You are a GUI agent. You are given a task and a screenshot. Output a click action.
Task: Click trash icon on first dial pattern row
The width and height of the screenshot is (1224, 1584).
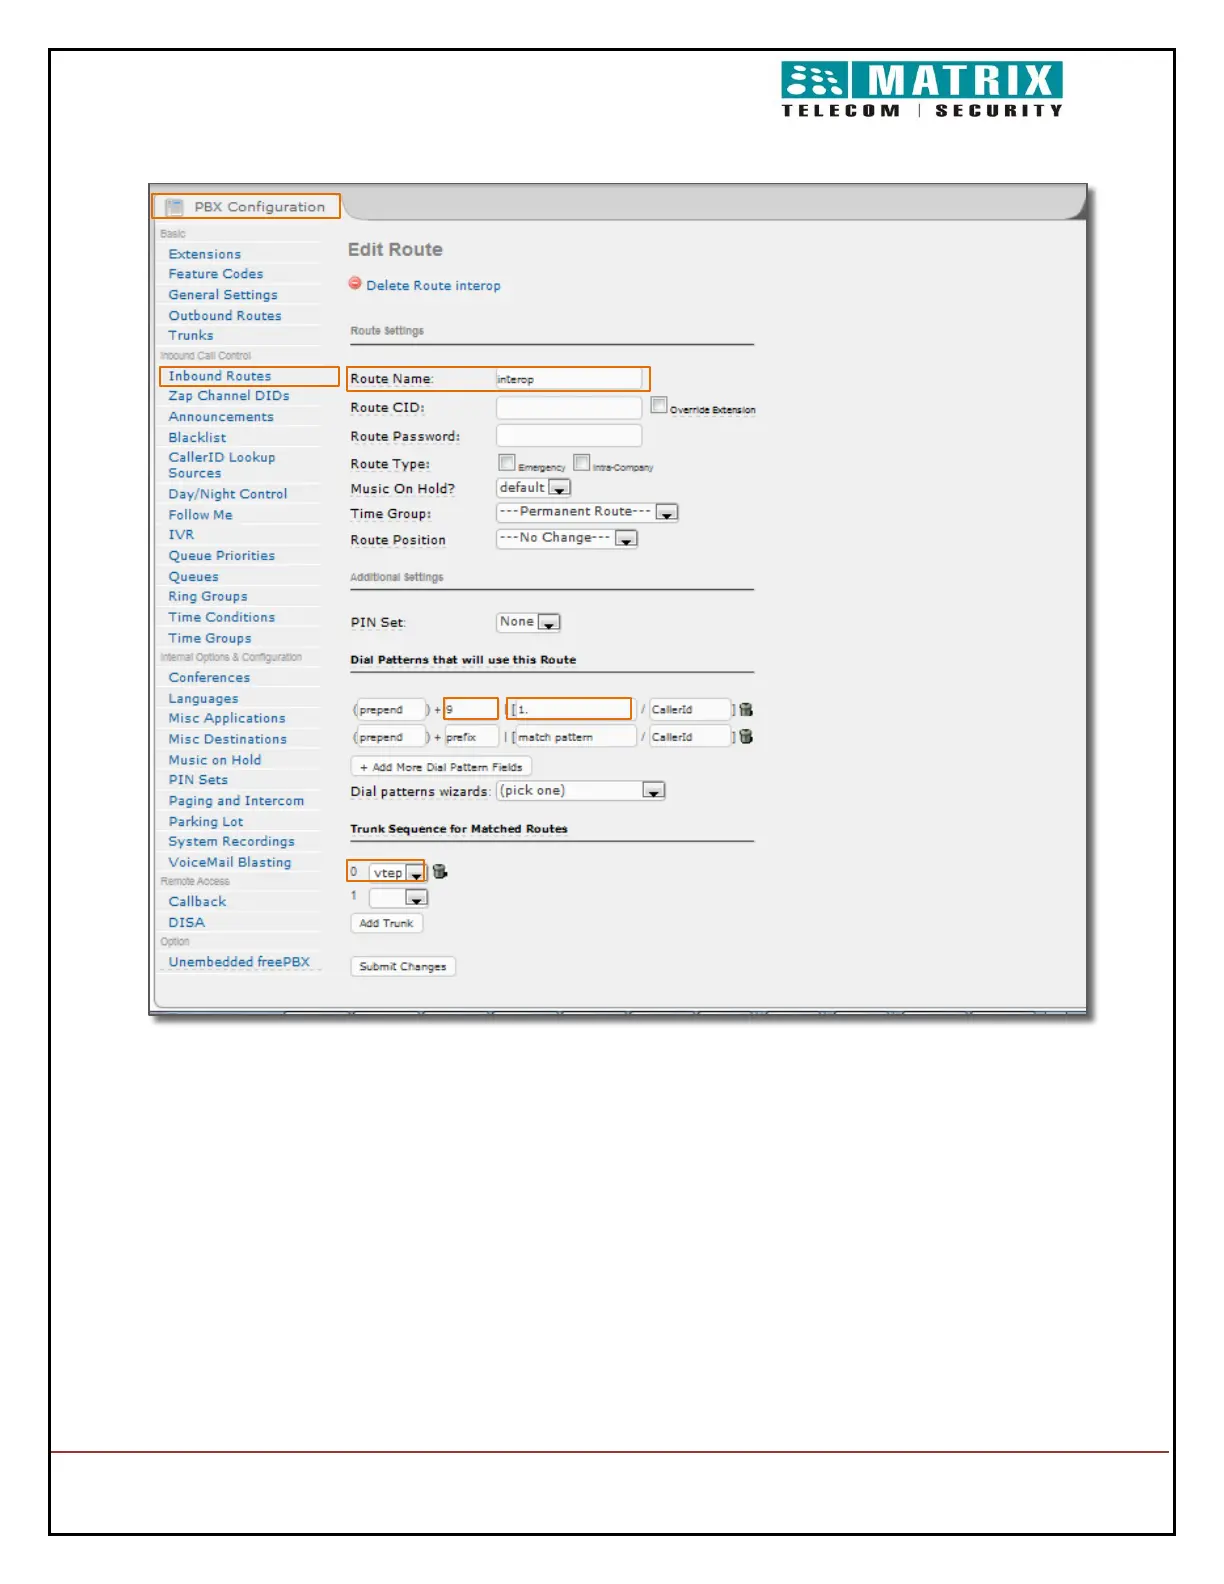click(x=746, y=710)
